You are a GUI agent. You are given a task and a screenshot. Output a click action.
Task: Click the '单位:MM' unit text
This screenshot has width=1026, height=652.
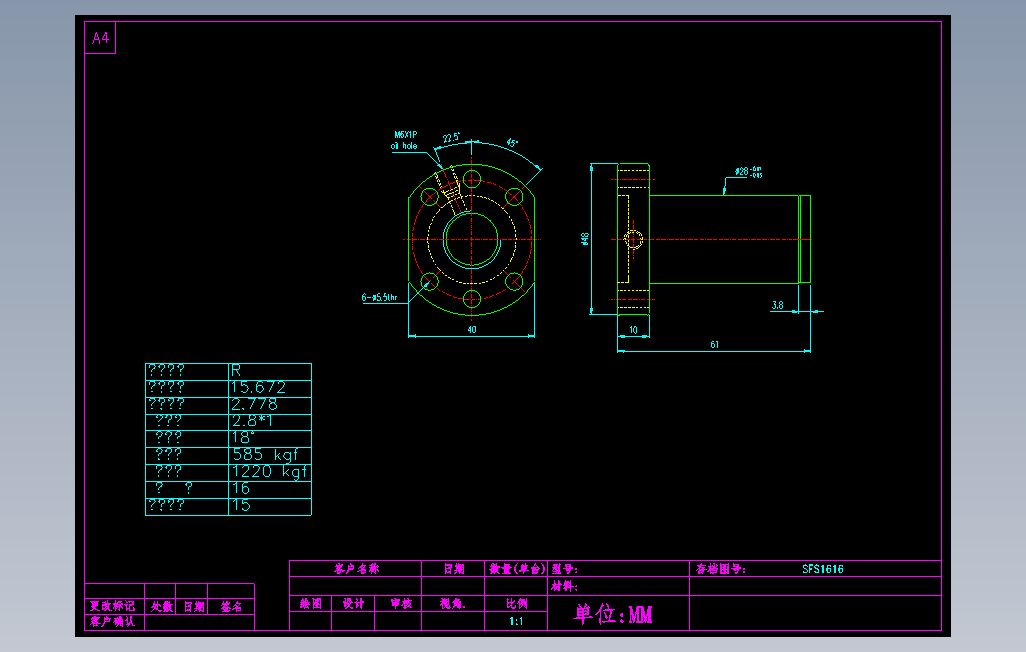(x=613, y=614)
